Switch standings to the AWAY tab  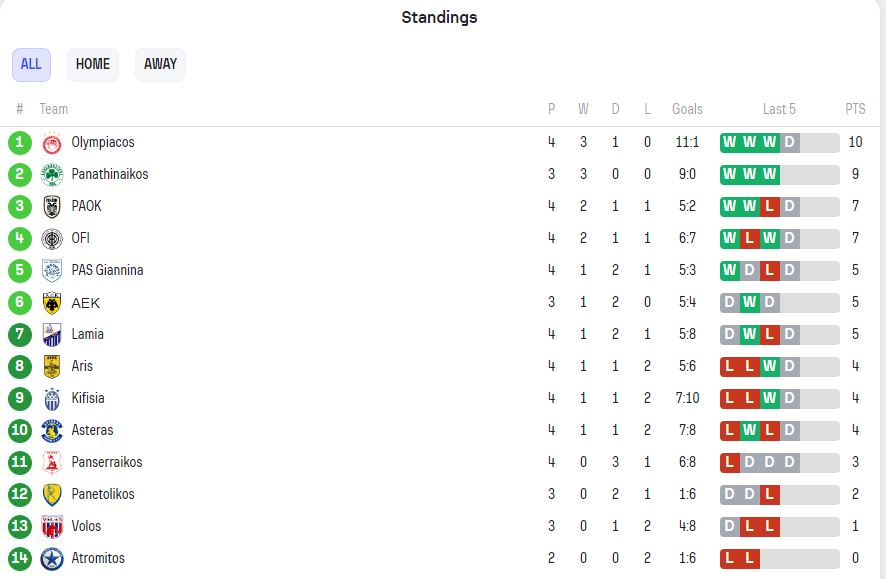(160, 64)
